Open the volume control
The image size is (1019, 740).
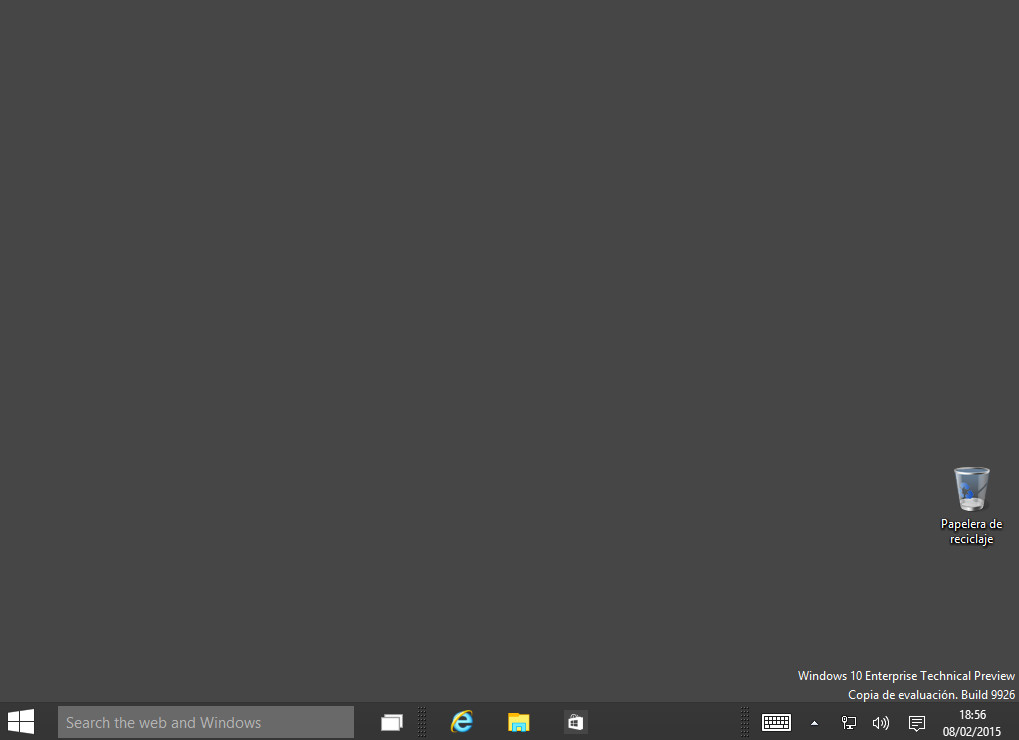(x=880, y=723)
